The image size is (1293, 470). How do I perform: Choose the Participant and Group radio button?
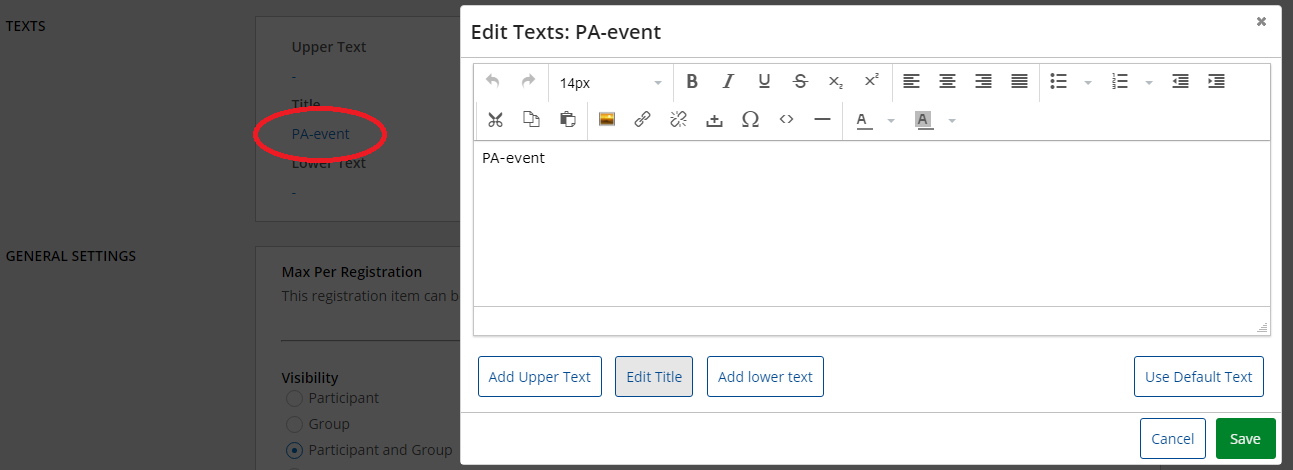click(x=294, y=450)
